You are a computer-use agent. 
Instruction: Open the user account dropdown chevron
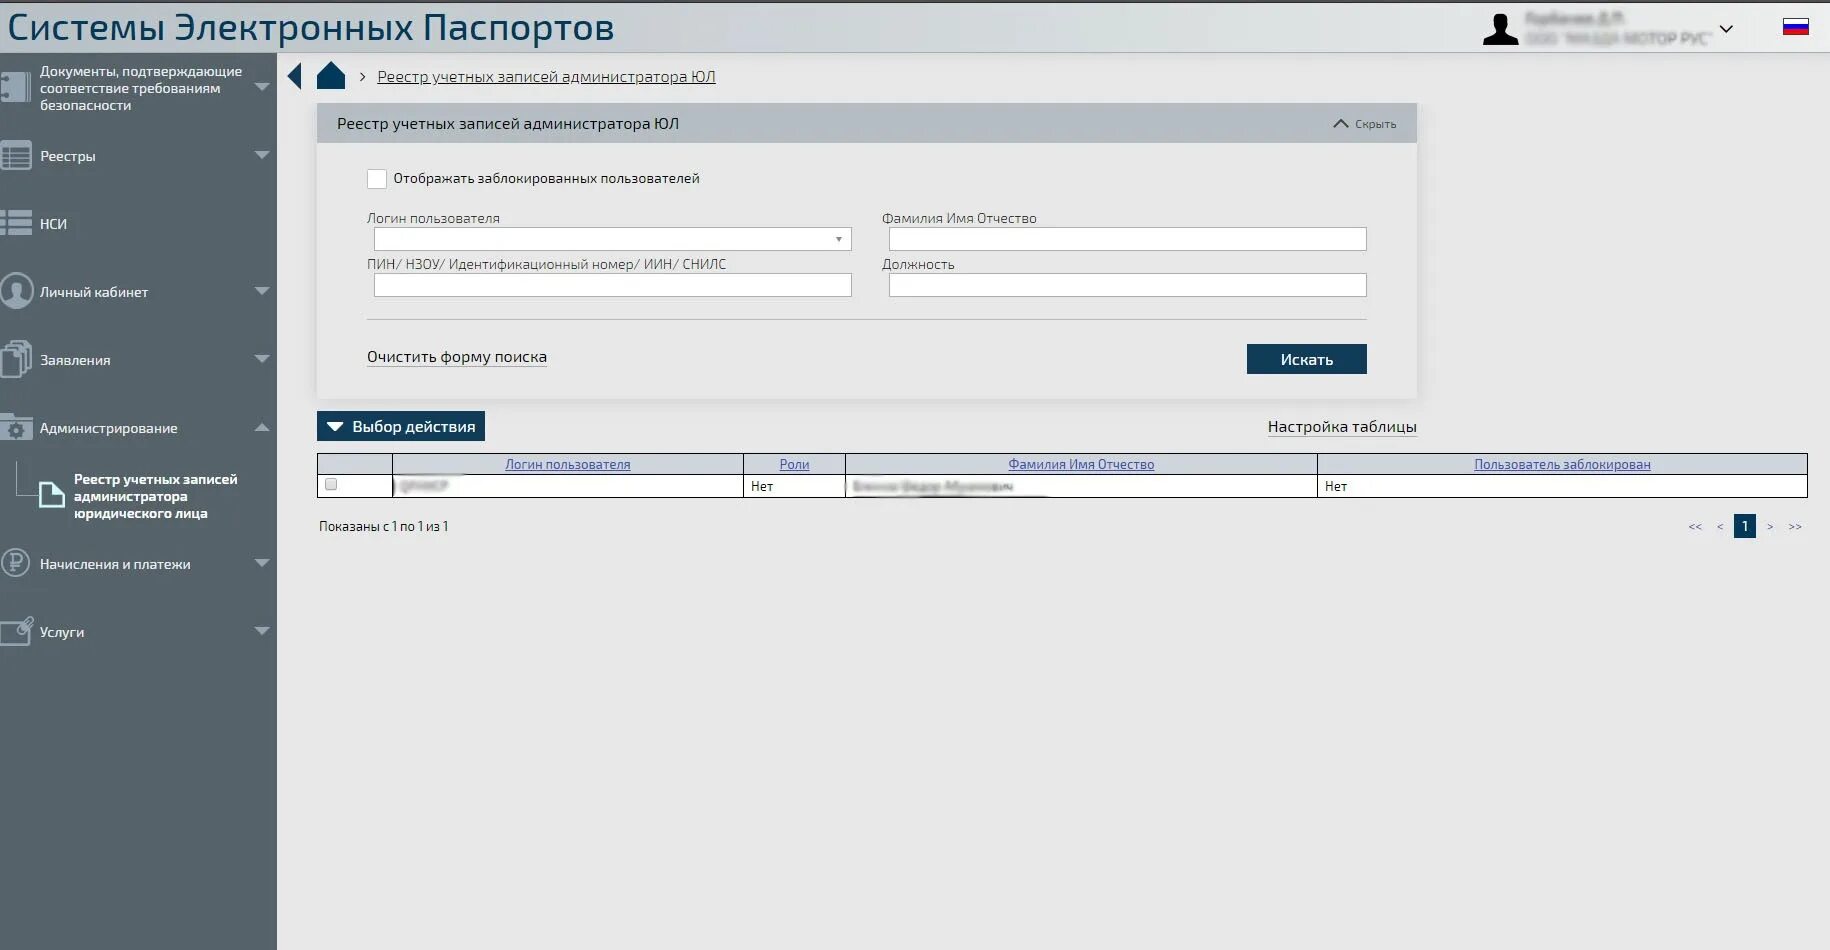tap(1726, 29)
